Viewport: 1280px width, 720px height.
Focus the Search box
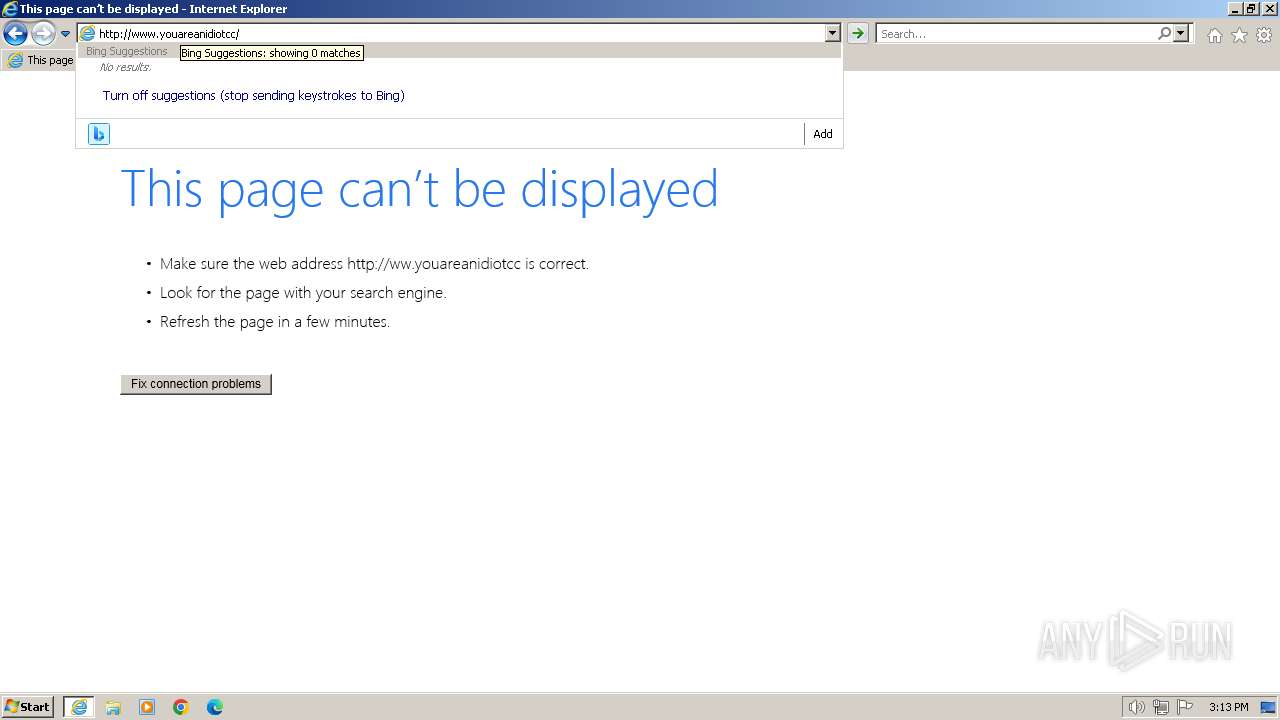[1016, 34]
